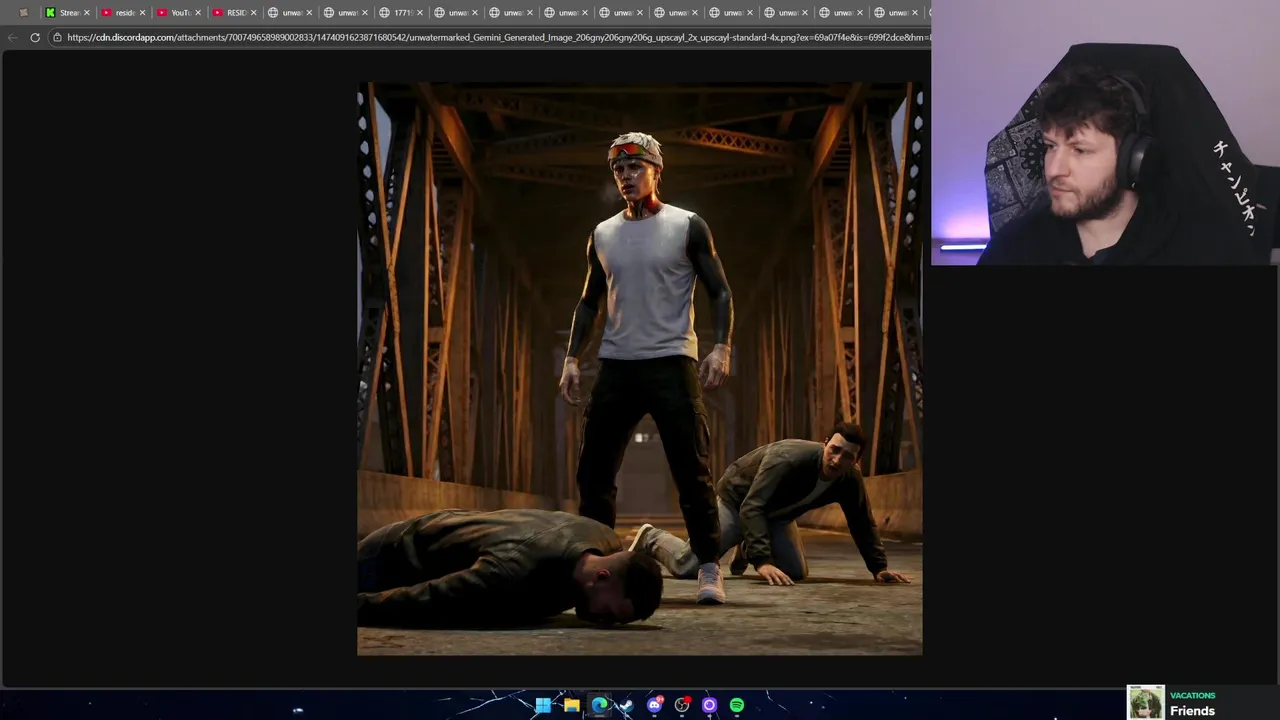This screenshot has width=1280, height=720.
Task: Open OBS Studio from the taskbar
Action: tap(682, 705)
